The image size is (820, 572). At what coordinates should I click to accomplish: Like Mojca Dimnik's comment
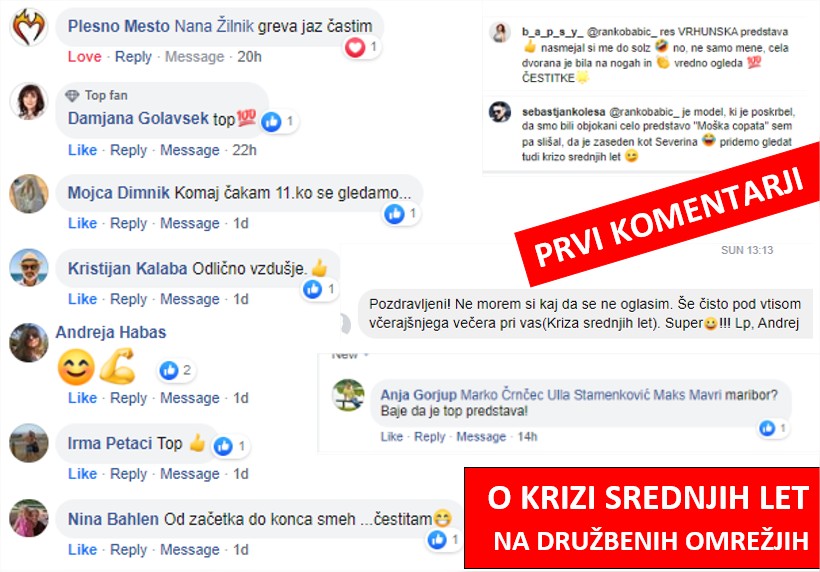[83, 223]
